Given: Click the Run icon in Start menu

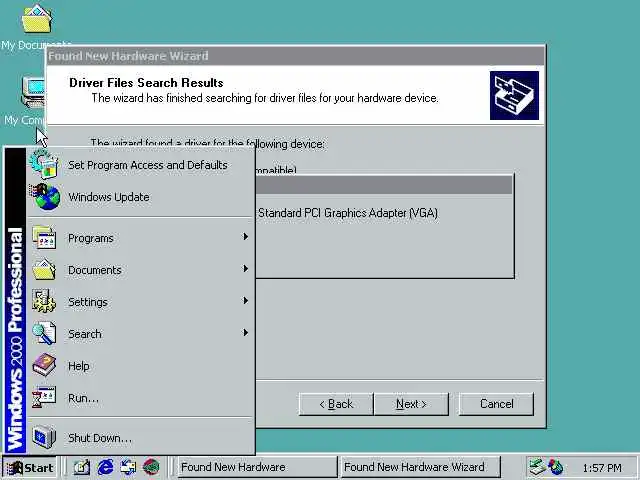Looking at the screenshot, I should (x=44, y=397).
